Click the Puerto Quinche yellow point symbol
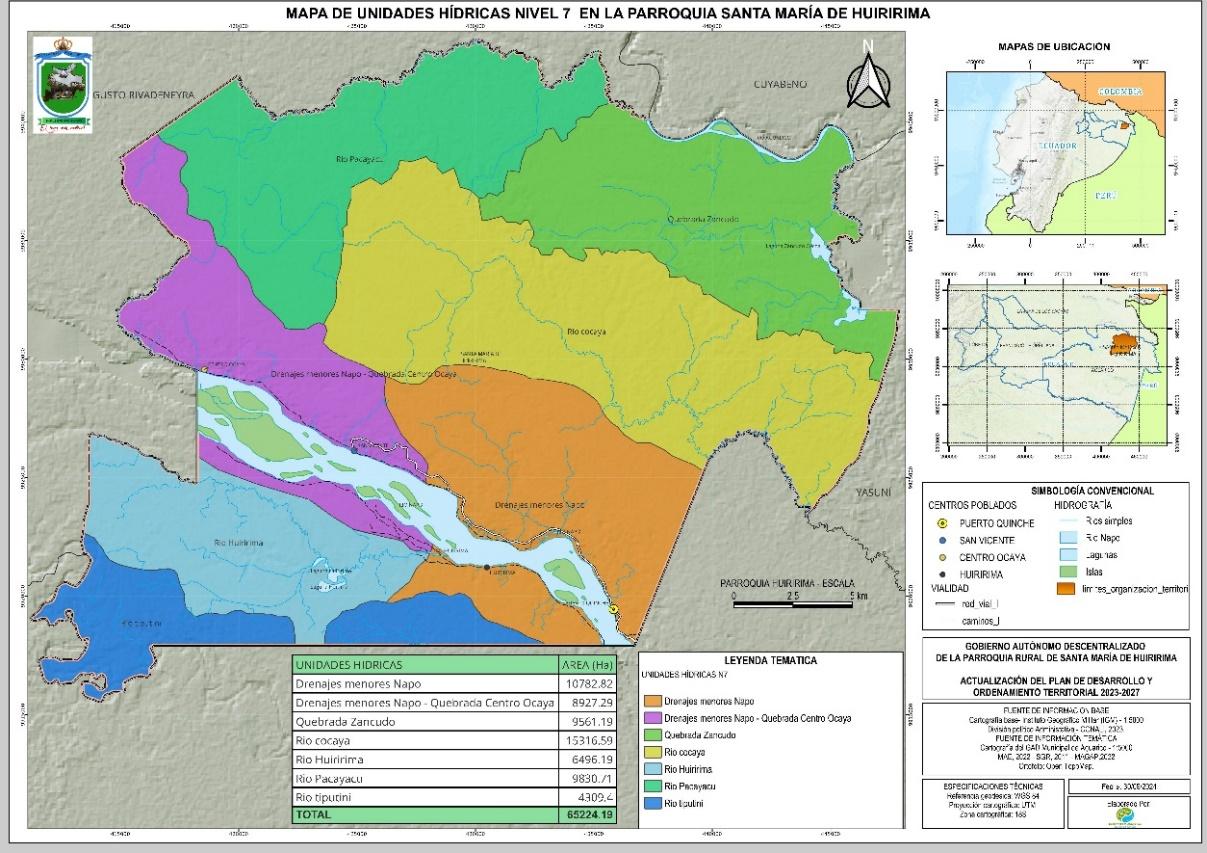This screenshot has height=853, width=1207. (x=937, y=522)
